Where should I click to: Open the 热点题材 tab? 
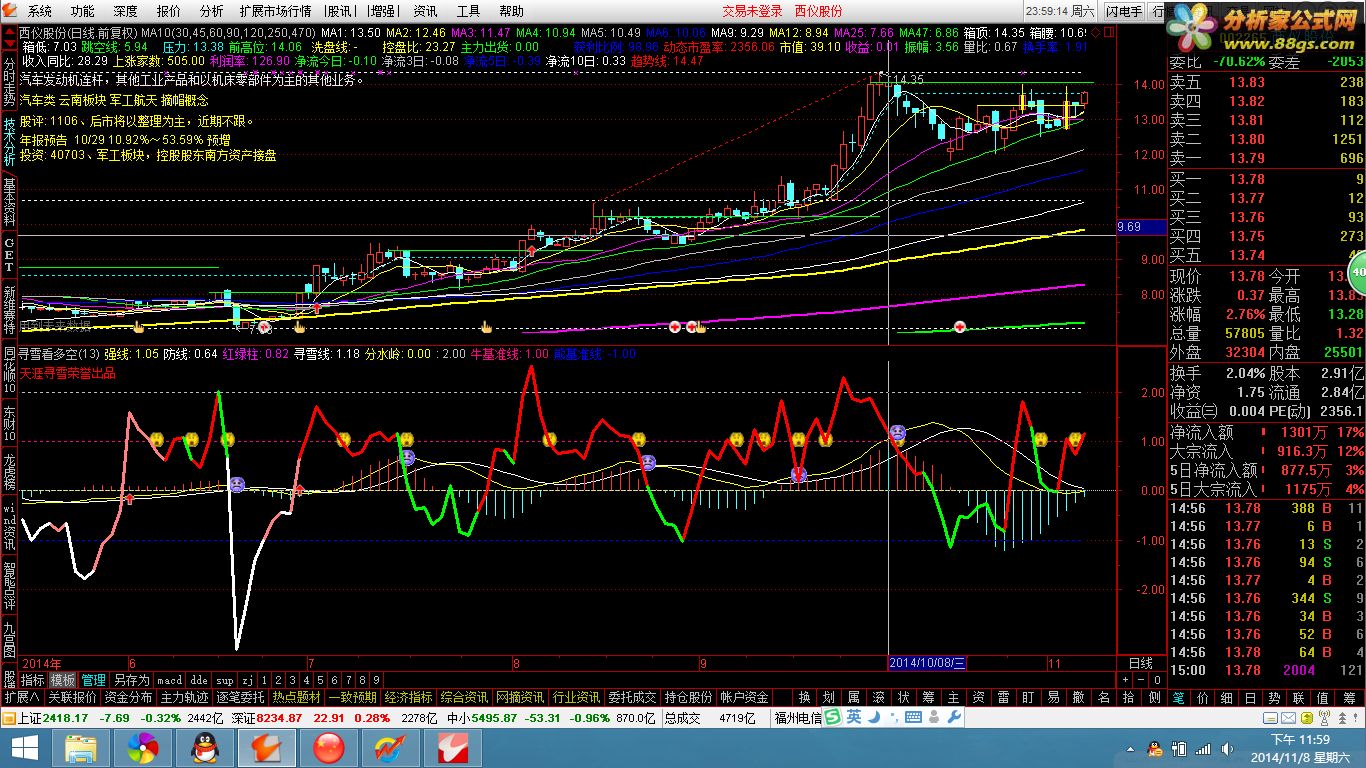tap(296, 697)
